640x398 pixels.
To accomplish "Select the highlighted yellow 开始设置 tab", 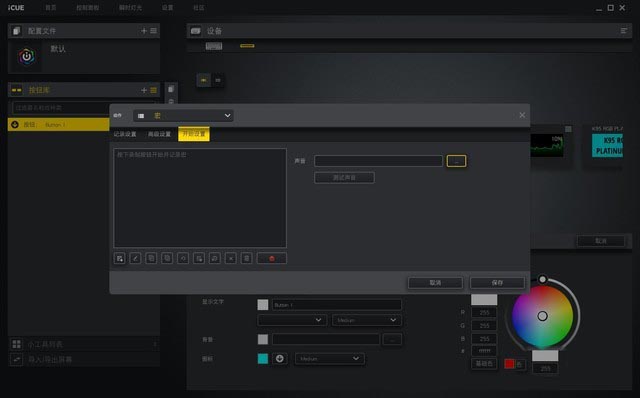I will click(x=194, y=134).
